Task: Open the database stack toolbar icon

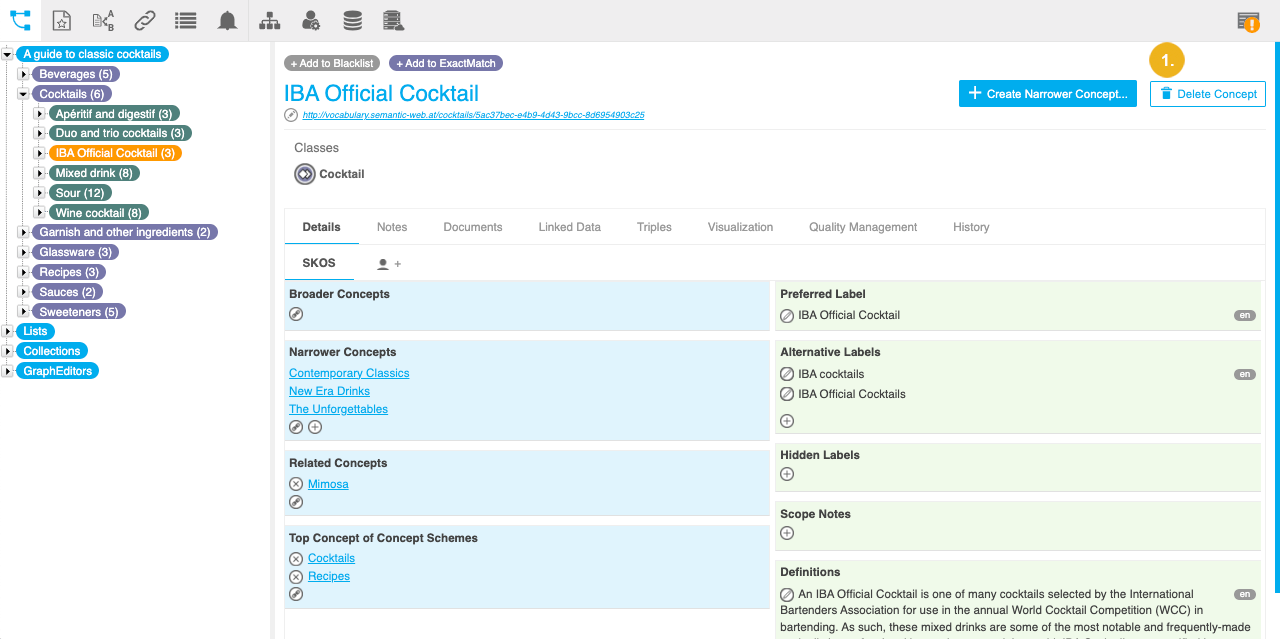Action: (x=352, y=20)
